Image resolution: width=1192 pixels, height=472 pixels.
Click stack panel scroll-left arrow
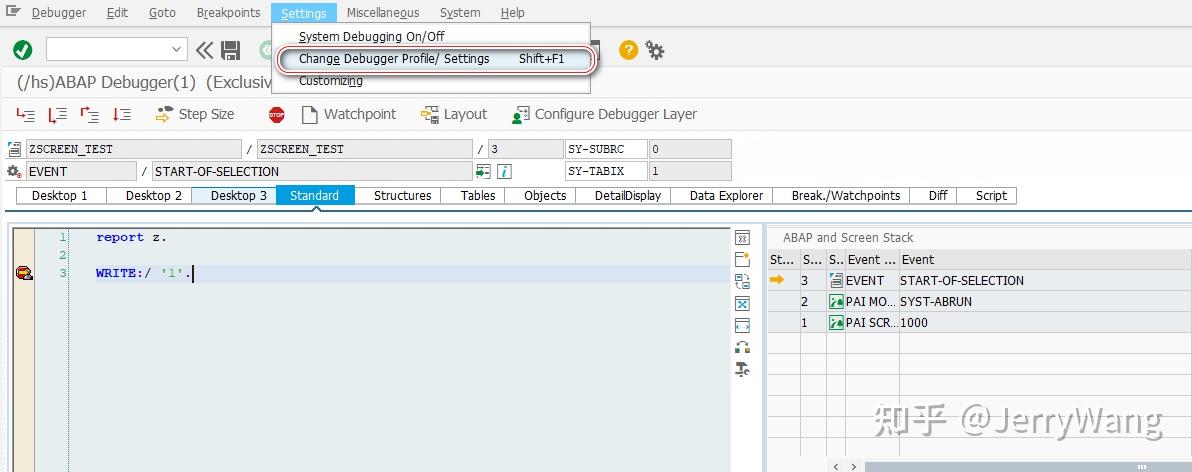coord(835,467)
